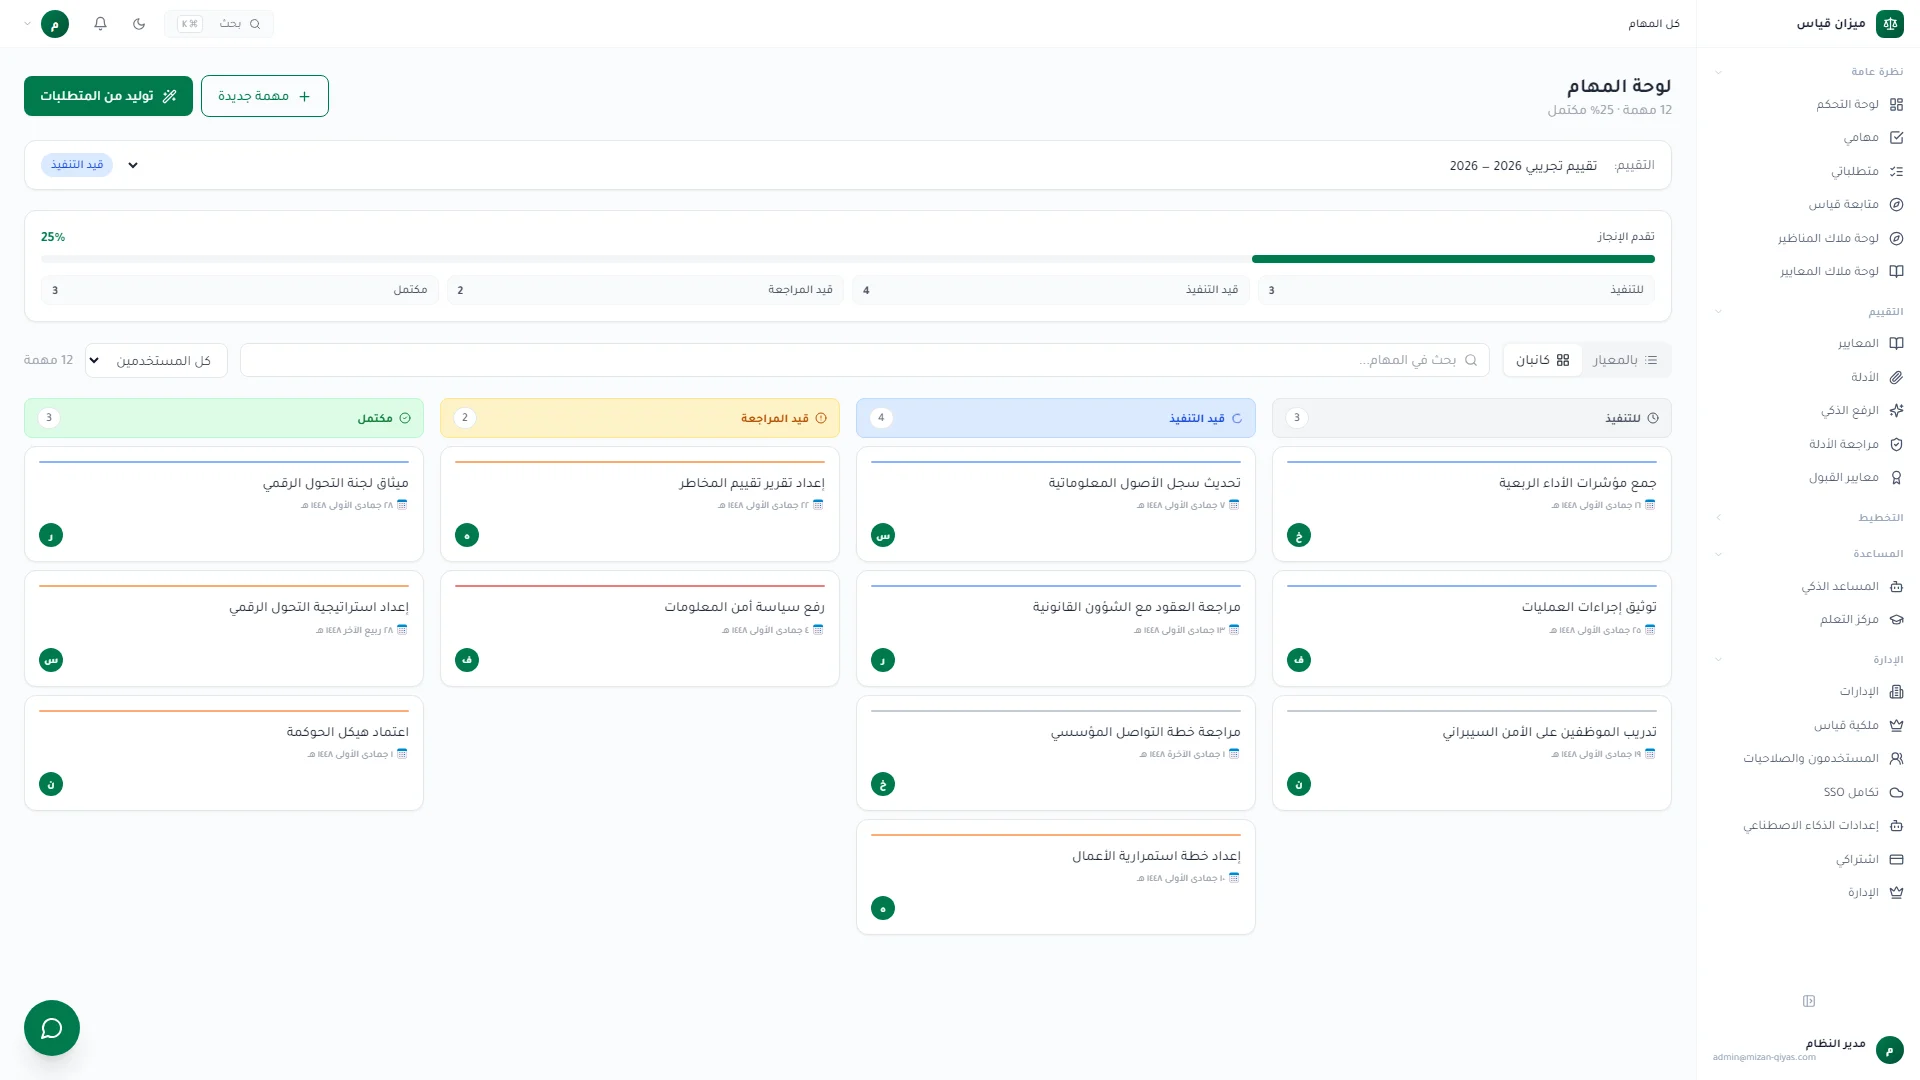The image size is (1920, 1080).
Task: Open task اعتماد هيكل الحوكمة
Action: (224, 753)
